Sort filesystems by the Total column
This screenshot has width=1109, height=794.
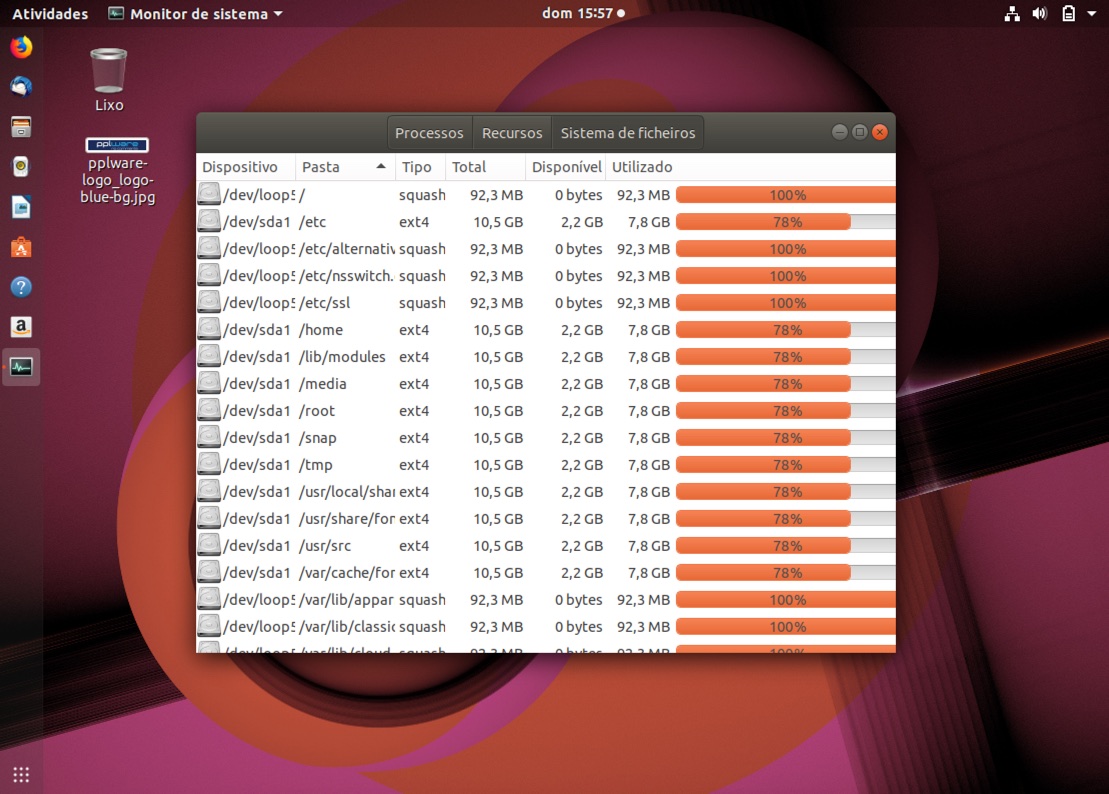pyautogui.click(x=469, y=167)
